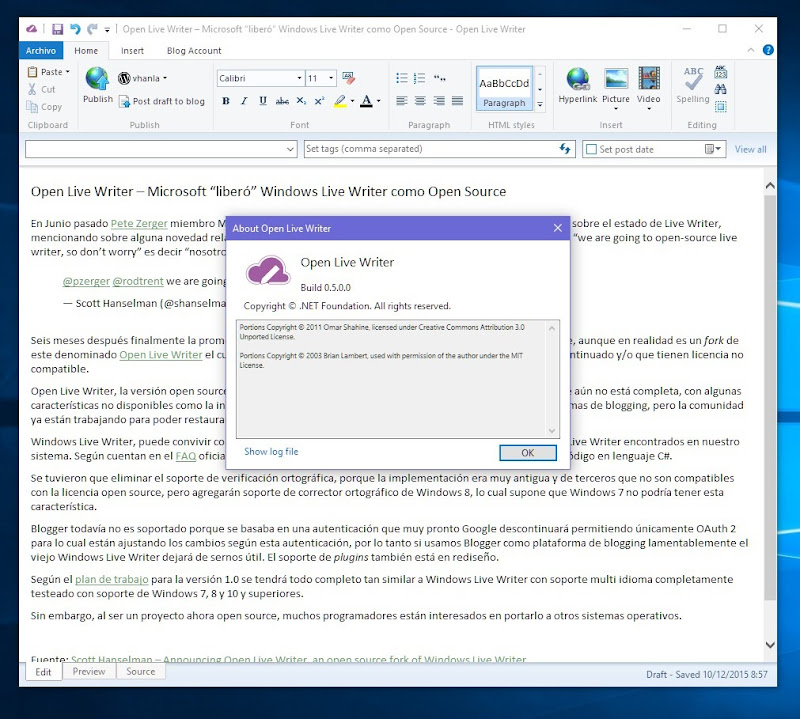The image size is (800, 719).
Task: Open the plan de trabajo link
Action: [x=112, y=579]
